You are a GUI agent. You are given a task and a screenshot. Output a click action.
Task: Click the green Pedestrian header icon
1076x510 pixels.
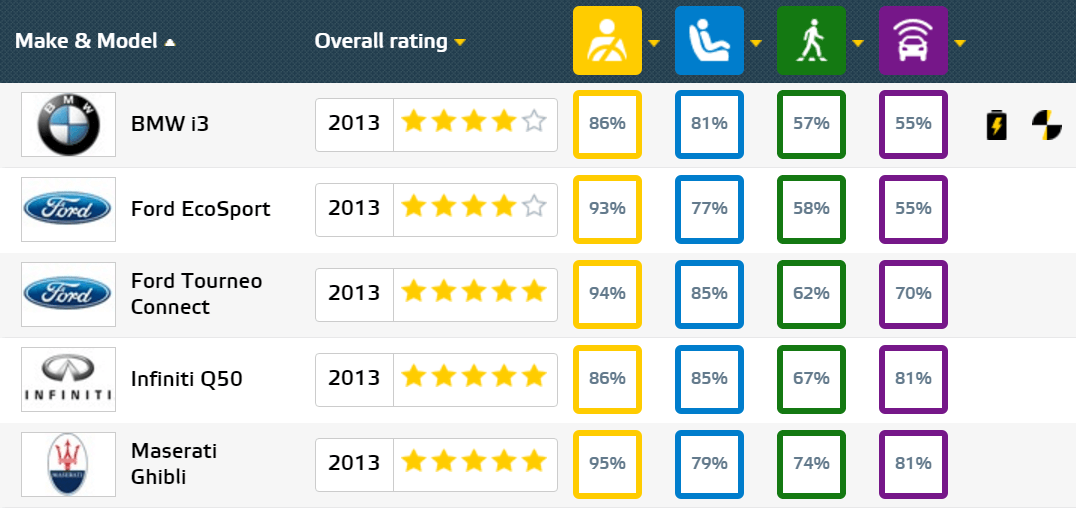click(x=811, y=40)
